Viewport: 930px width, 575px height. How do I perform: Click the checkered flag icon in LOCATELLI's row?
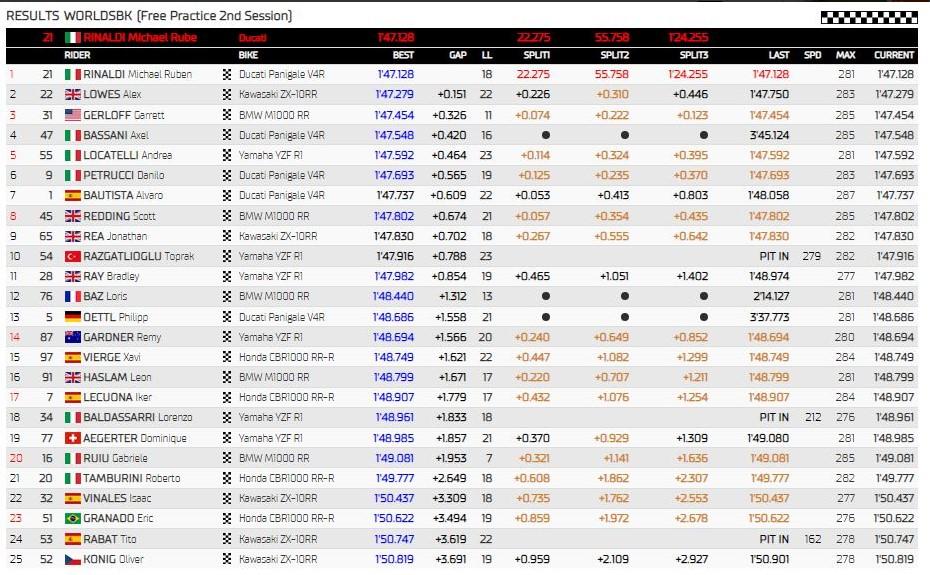227,155
